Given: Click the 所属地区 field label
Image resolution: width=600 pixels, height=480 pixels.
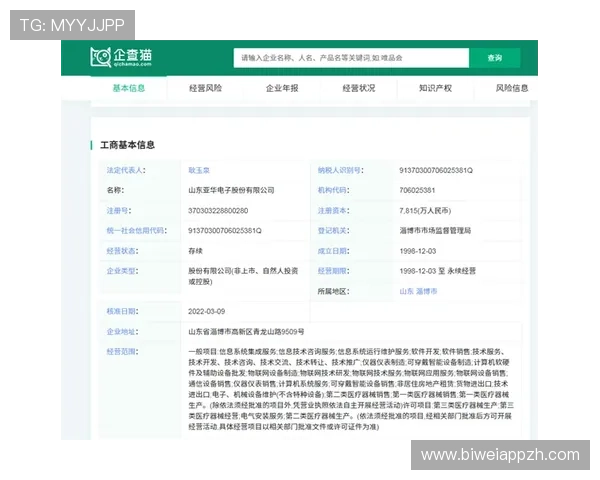Looking at the screenshot, I should click(x=333, y=291).
